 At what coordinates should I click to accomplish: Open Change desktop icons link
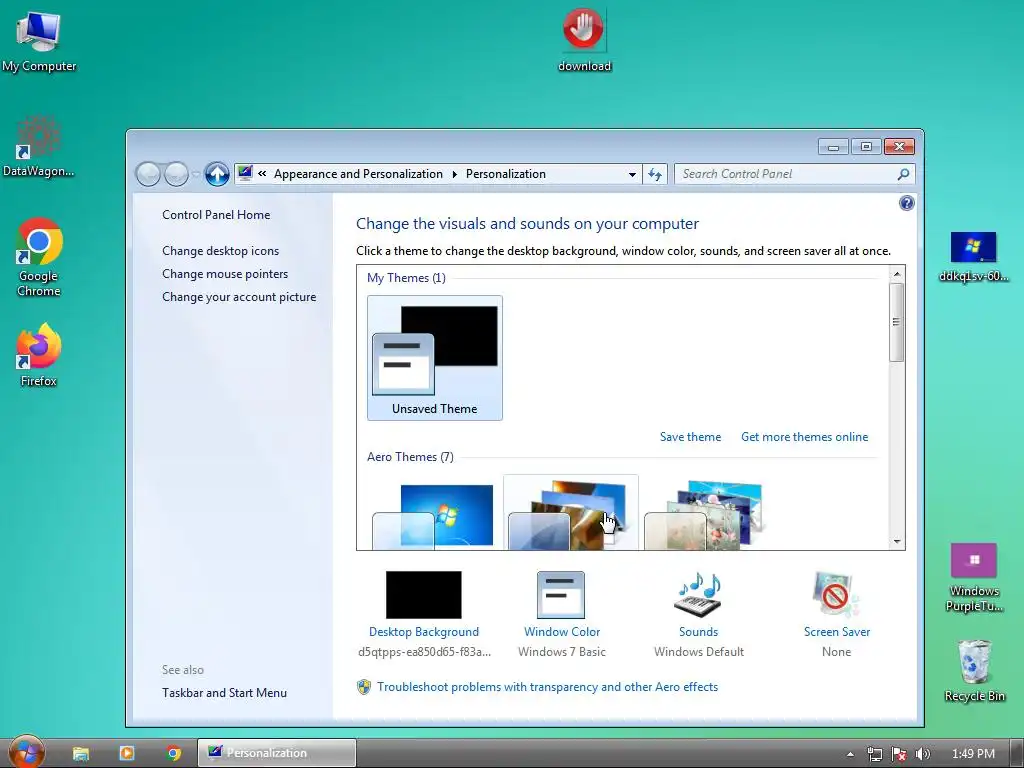point(221,251)
